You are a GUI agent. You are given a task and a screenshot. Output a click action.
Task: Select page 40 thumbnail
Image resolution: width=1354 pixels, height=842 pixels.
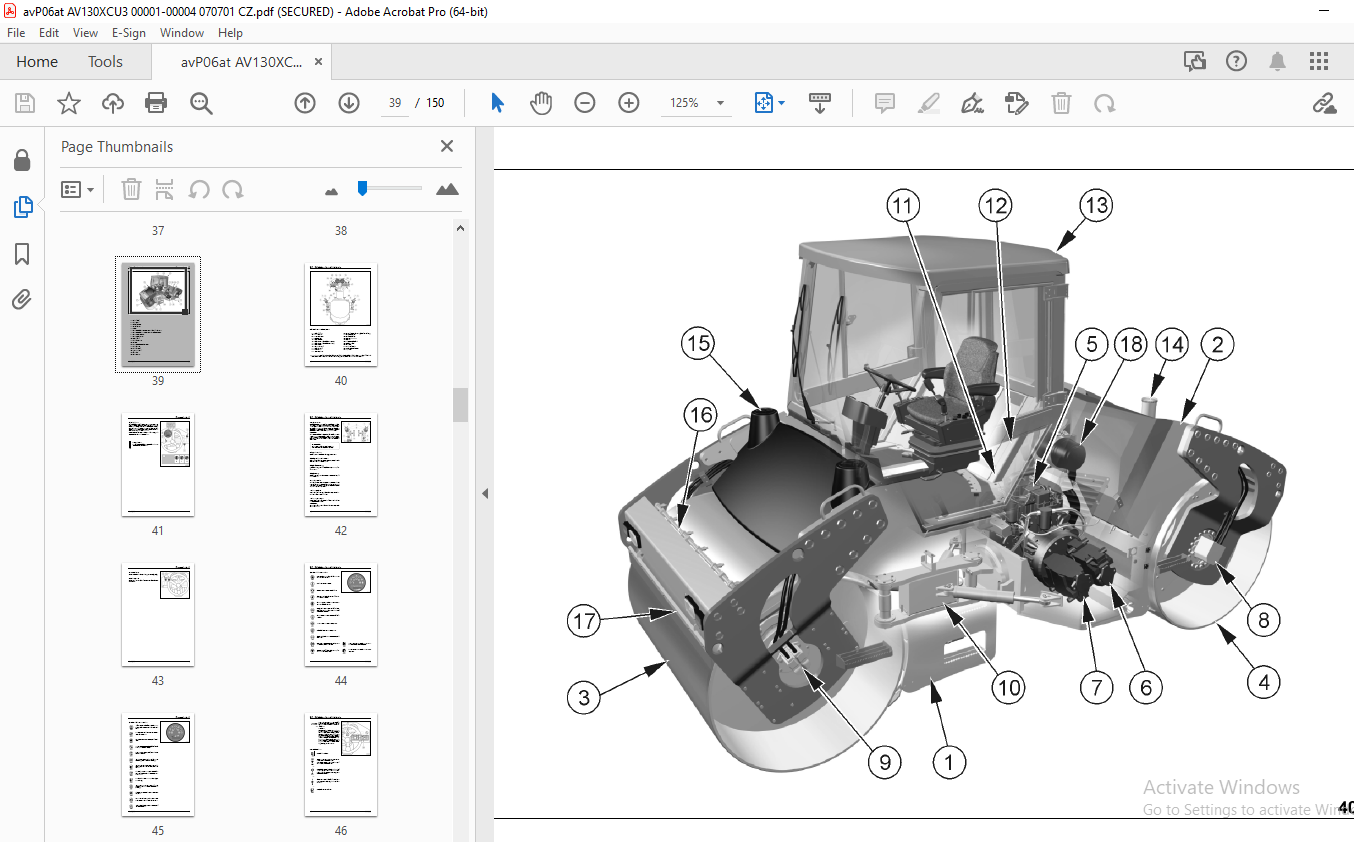coord(341,315)
